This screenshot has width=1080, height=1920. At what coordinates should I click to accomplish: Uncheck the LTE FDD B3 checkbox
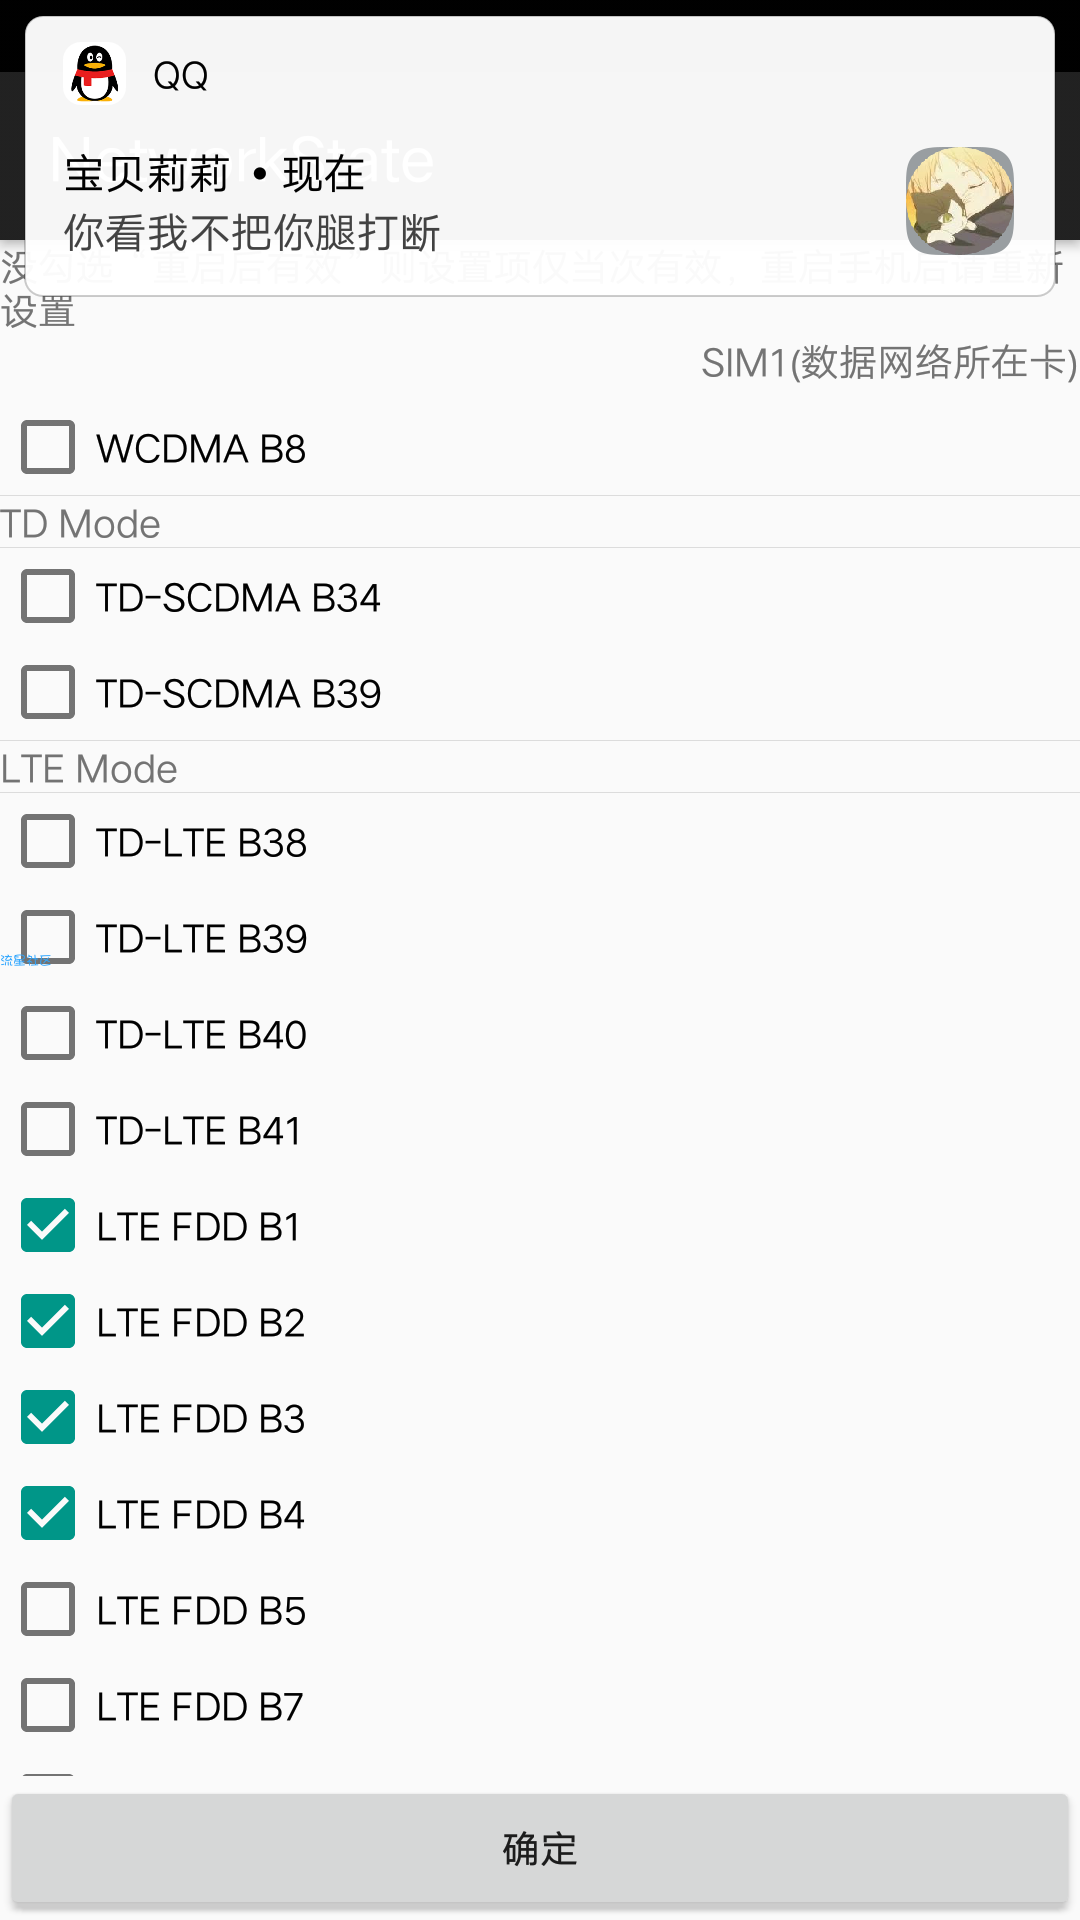48,1417
